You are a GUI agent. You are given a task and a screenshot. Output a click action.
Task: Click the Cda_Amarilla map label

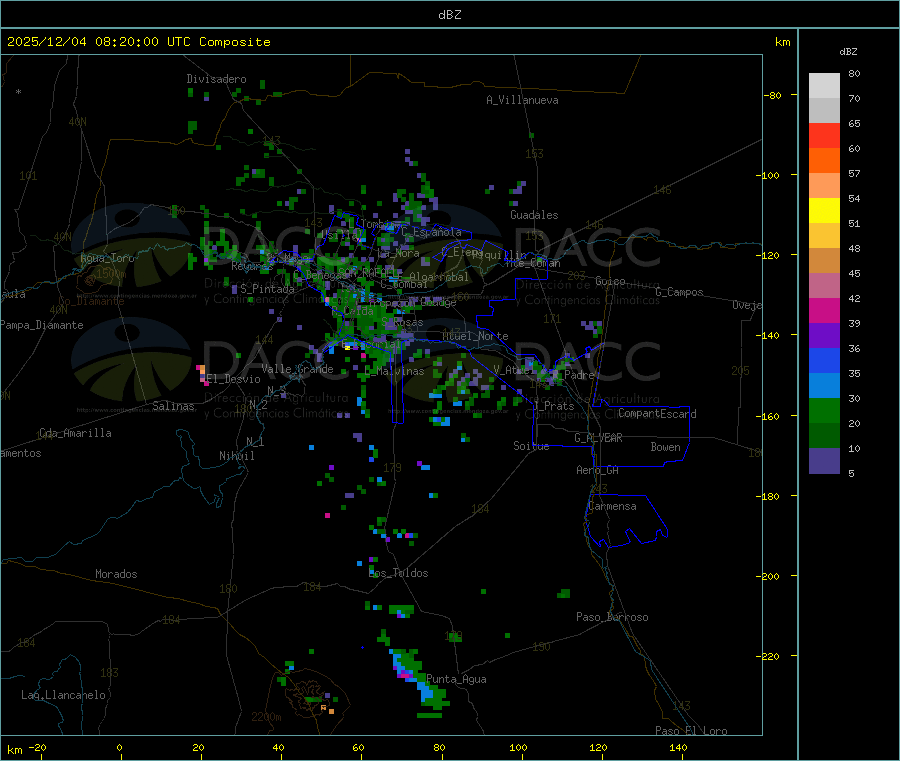tap(75, 433)
